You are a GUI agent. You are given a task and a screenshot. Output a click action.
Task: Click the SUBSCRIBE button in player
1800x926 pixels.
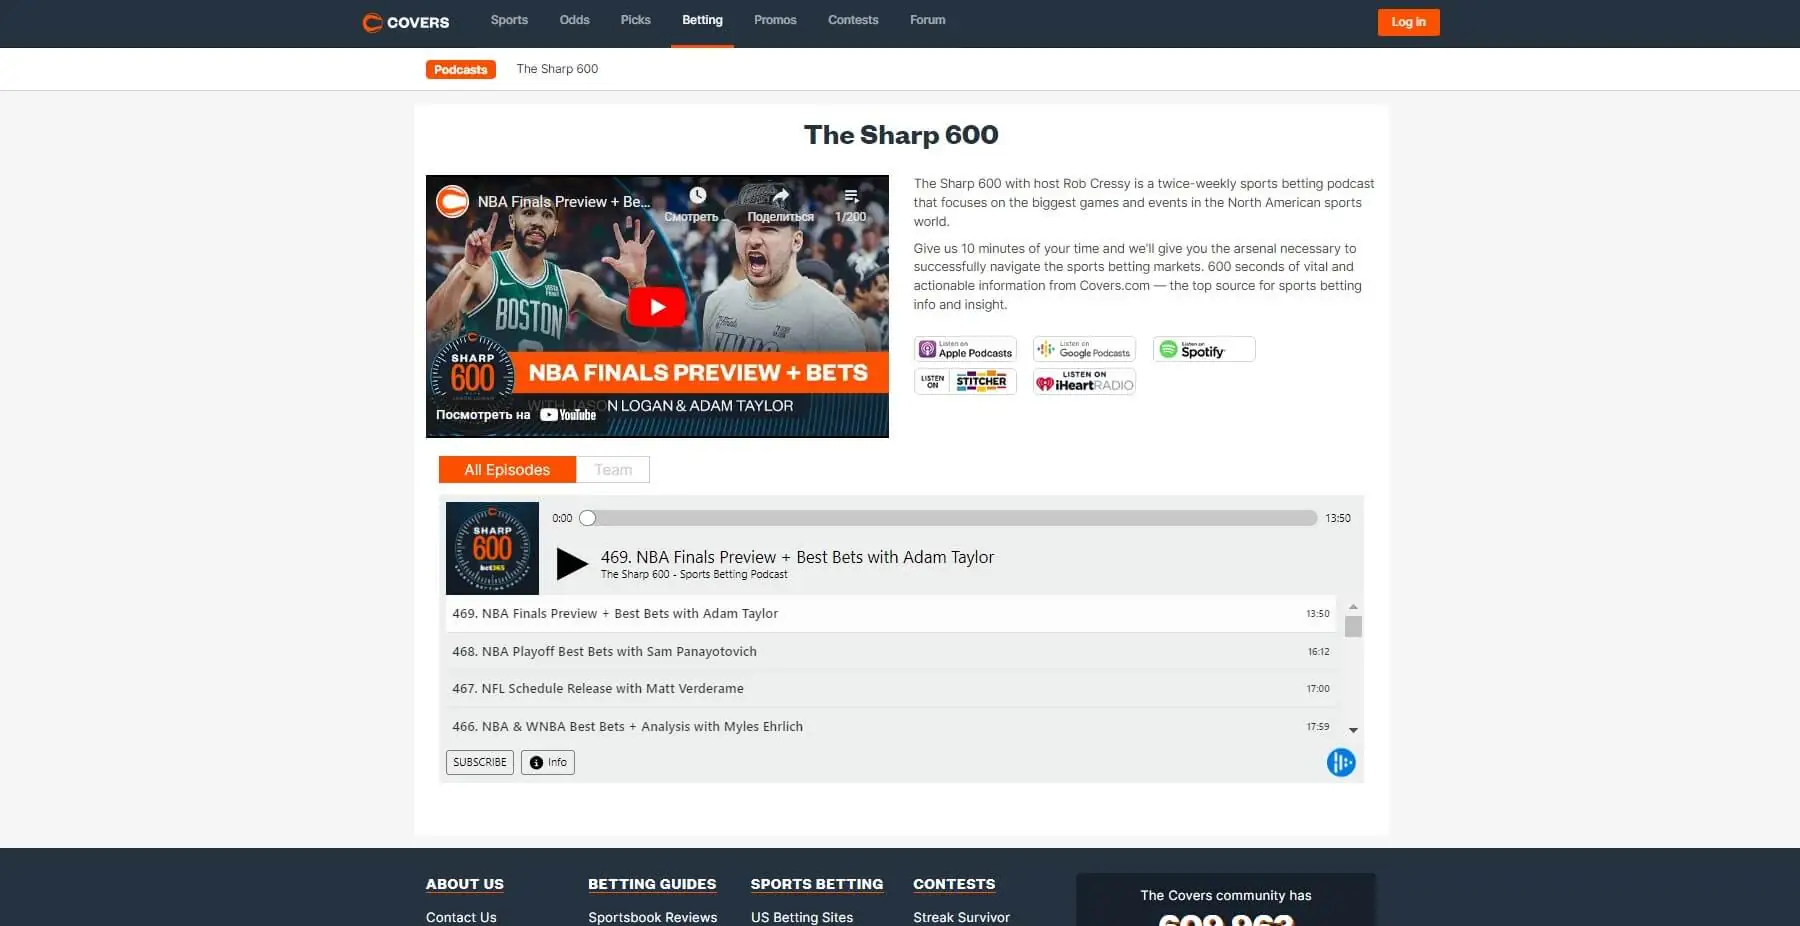tap(480, 762)
